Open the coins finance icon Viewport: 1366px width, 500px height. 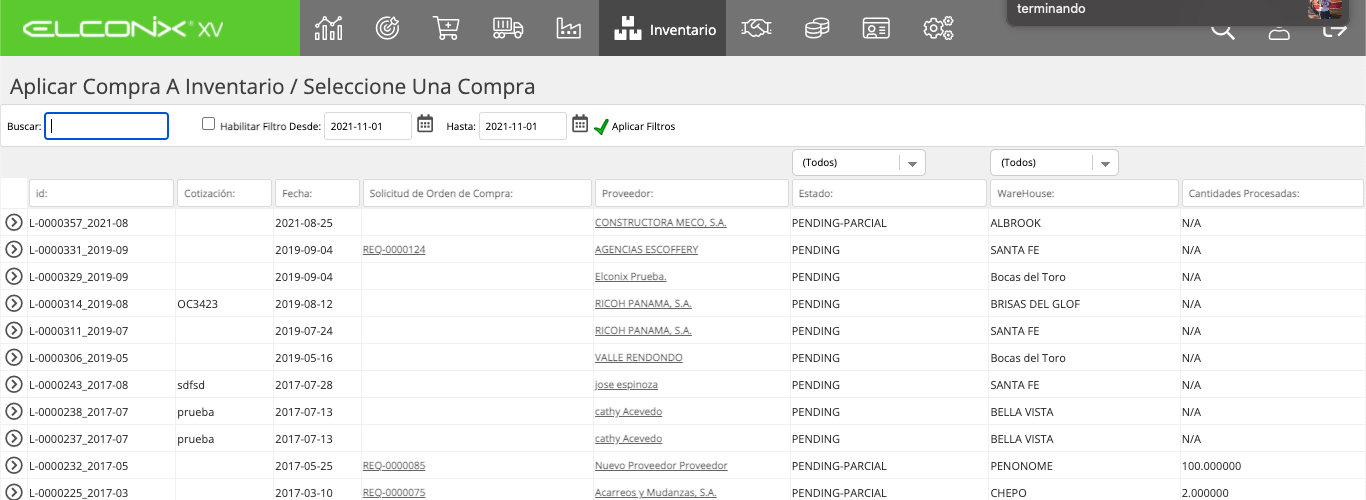click(817, 28)
